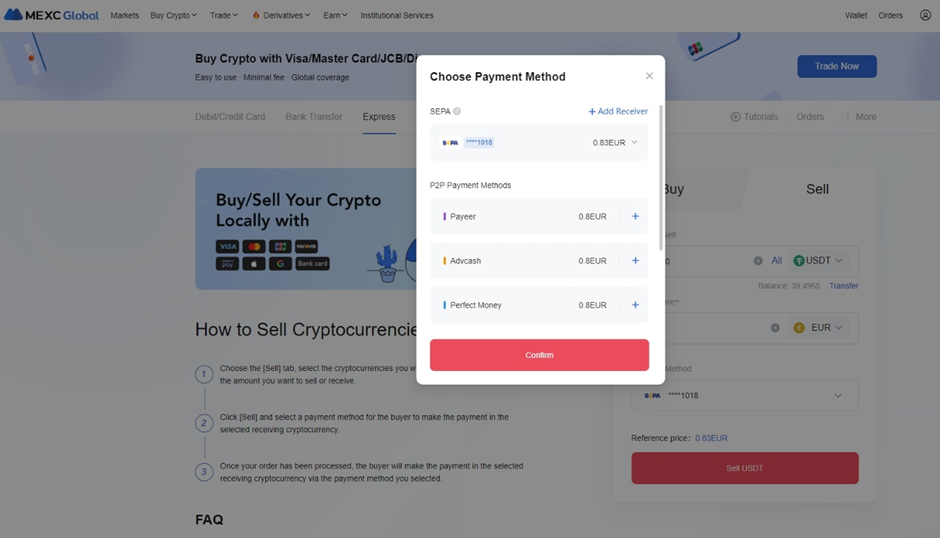Switch to the Bank Transfer tab
940x538 pixels.
pos(314,117)
